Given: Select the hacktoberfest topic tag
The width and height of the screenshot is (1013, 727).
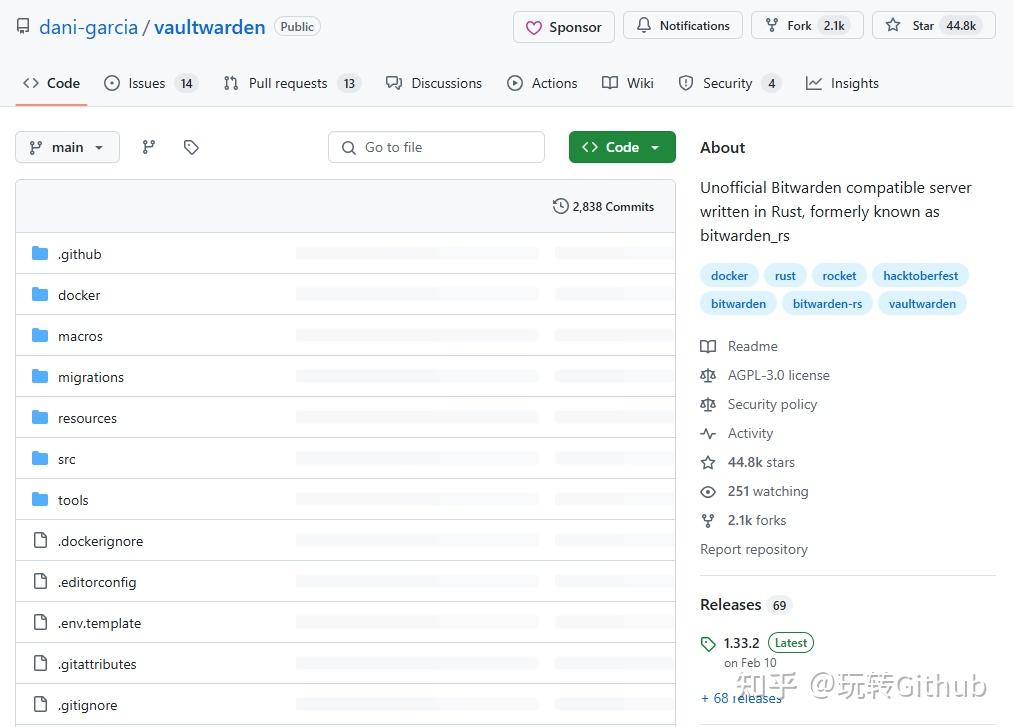Looking at the screenshot, I should (920, 276).
